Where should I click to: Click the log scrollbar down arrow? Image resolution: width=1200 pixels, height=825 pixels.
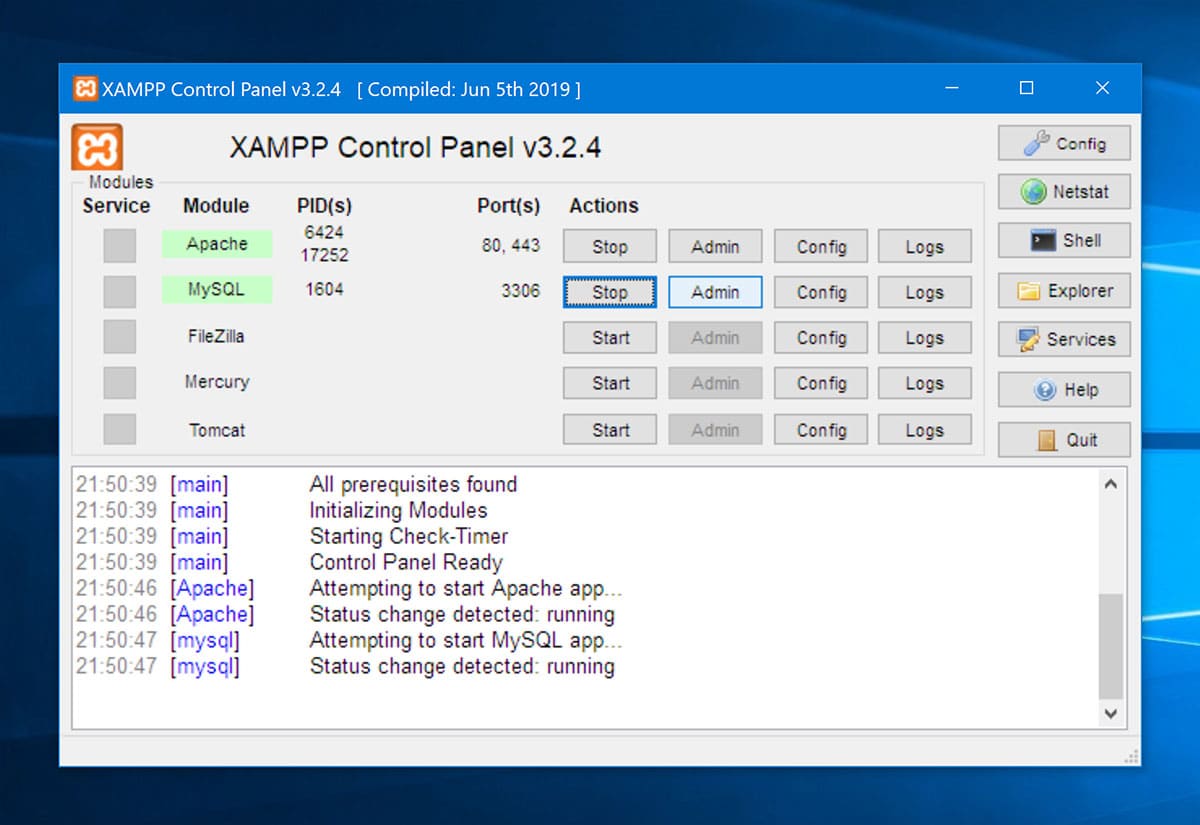(1111, 714)
